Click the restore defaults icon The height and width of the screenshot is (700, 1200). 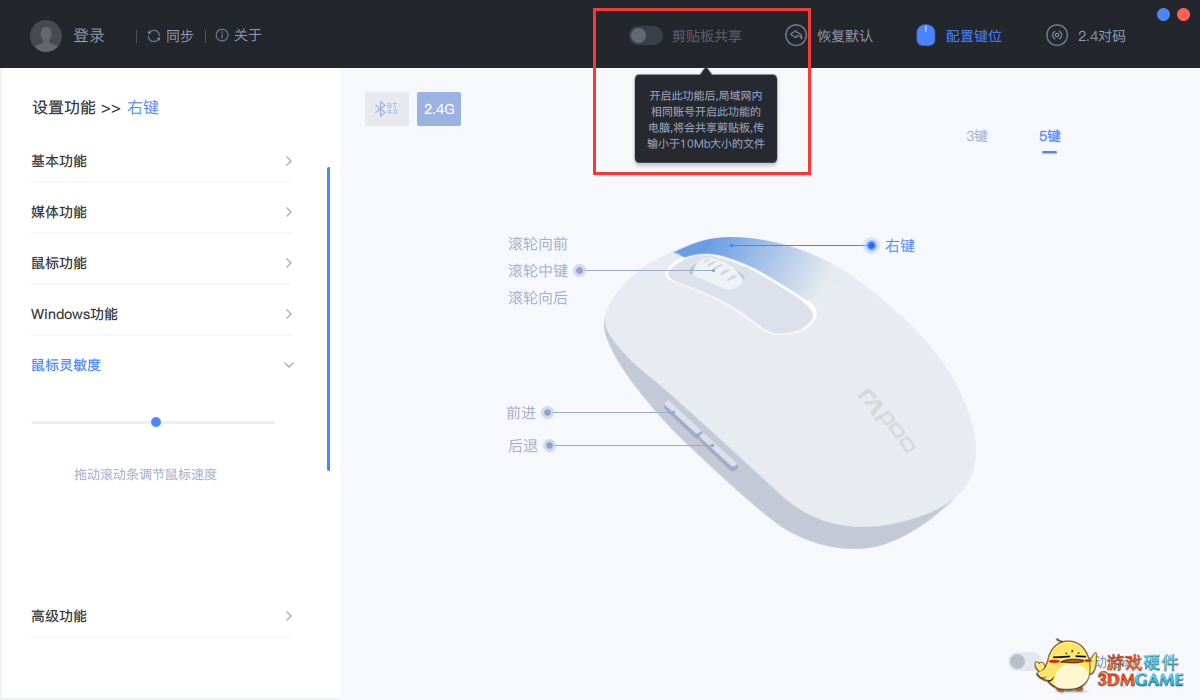click(x=796, y=36)
